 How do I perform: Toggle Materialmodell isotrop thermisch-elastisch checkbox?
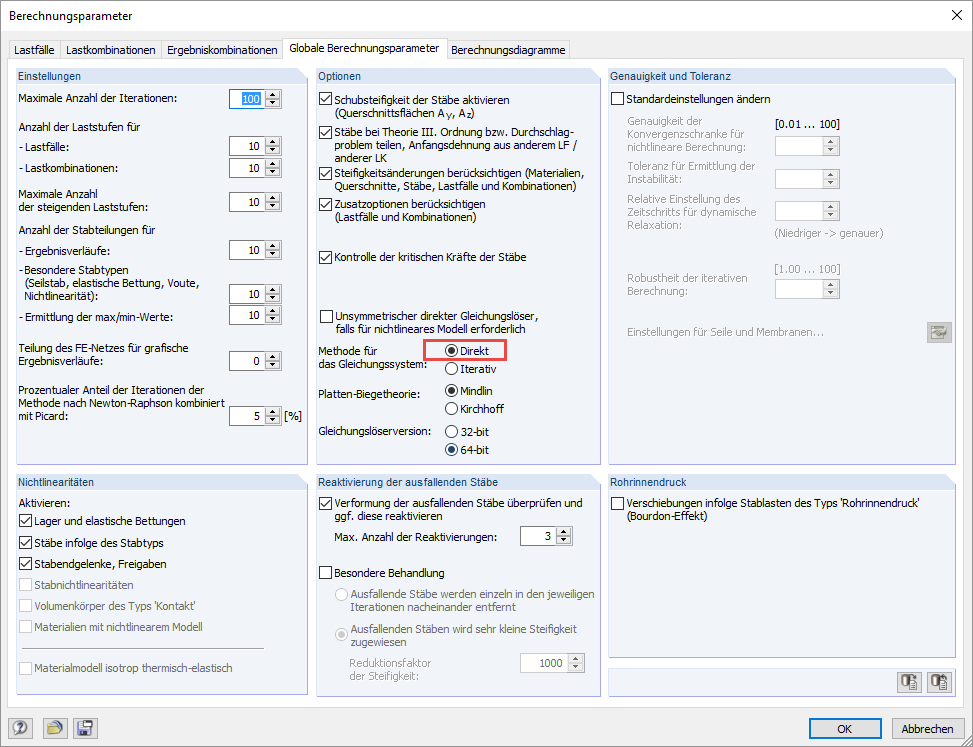(x=25, y=668)
